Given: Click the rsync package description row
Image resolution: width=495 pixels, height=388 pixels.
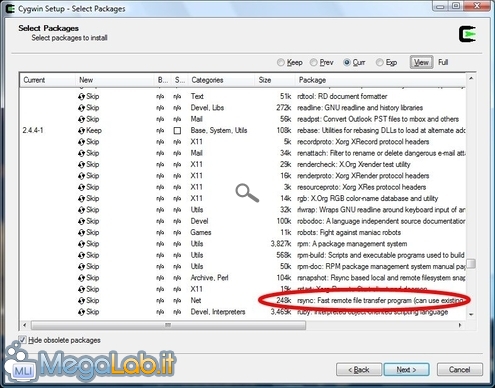Looking at the screenshot, I should tap(380, 301).
